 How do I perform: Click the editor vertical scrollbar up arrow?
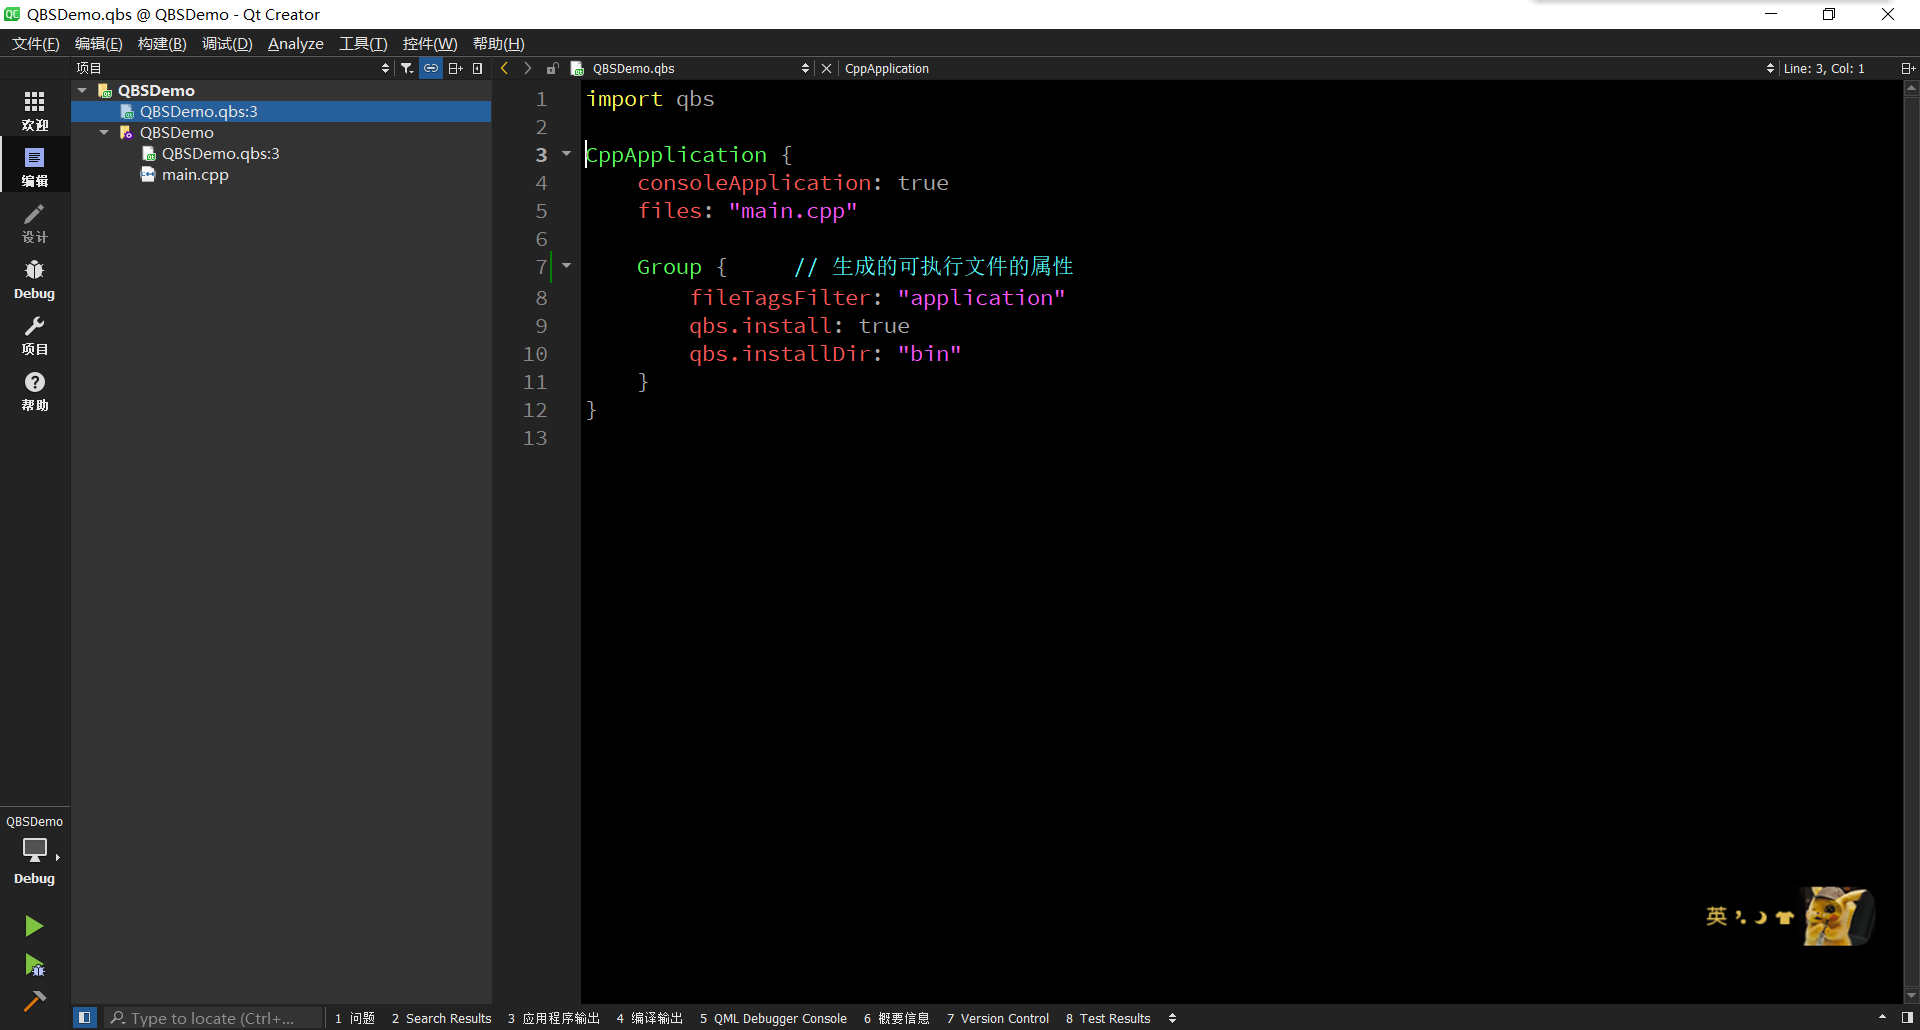pos(1911,88)
